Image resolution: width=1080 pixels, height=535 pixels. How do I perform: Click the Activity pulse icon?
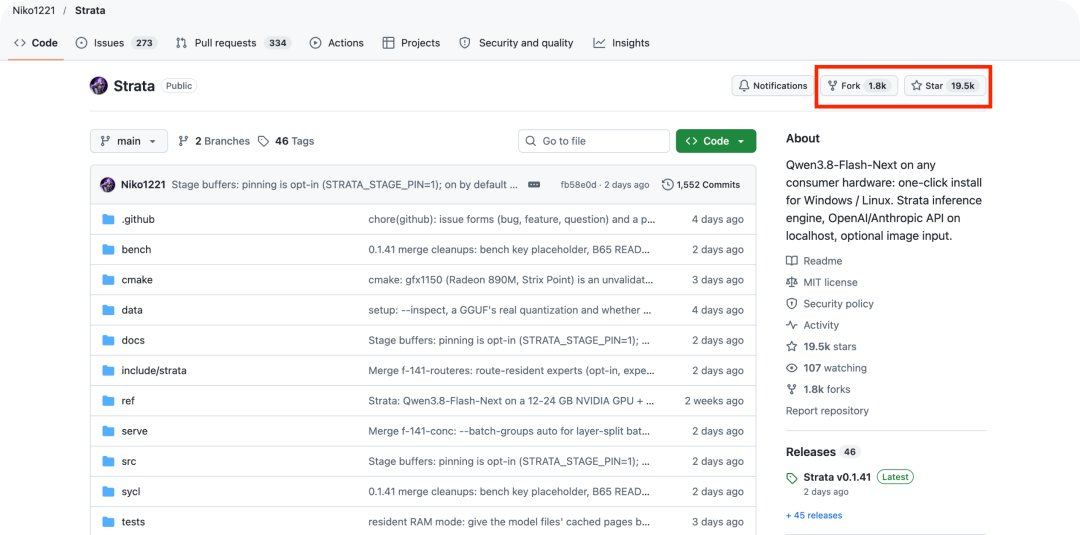point(792,325)
